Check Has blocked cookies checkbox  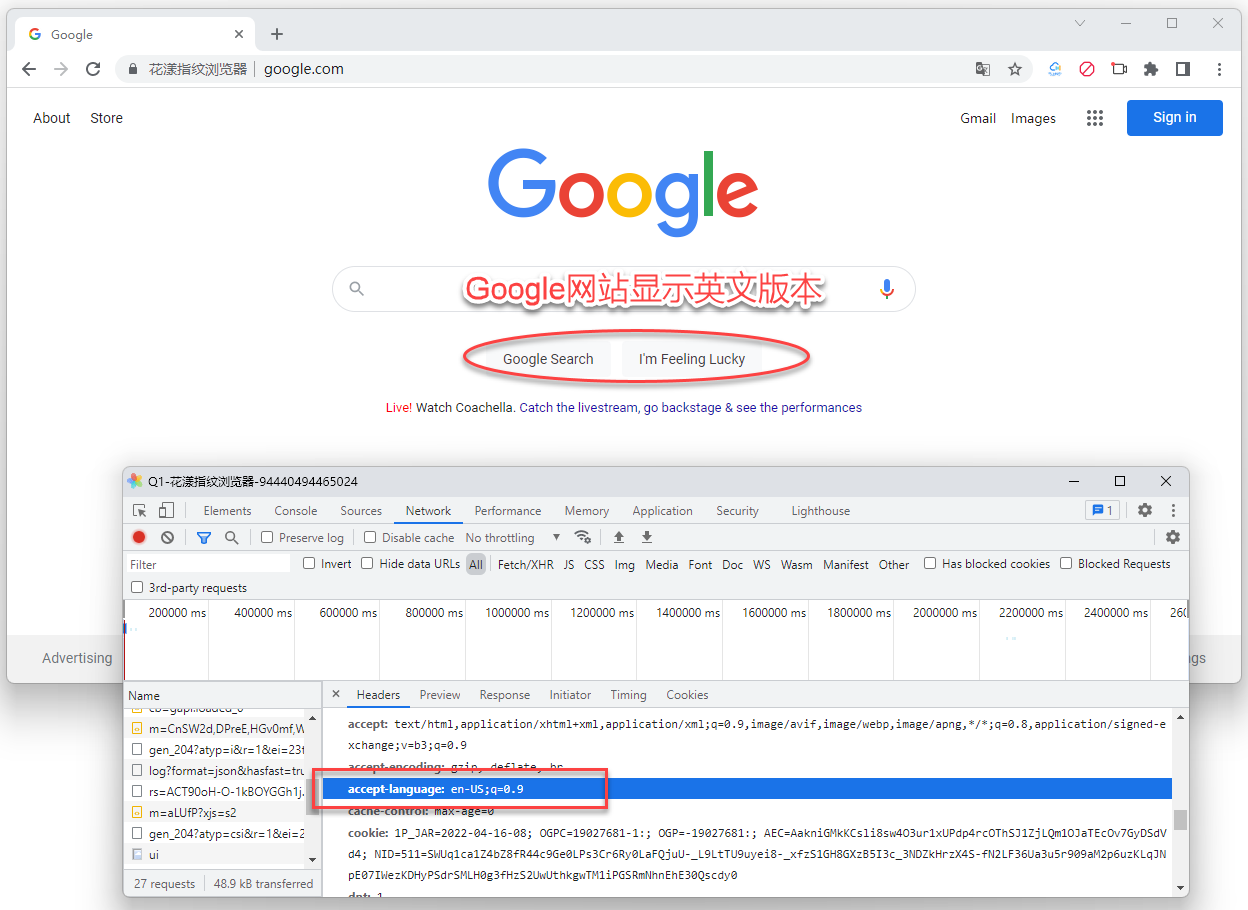pyautogui.click(x=930, y=563)
